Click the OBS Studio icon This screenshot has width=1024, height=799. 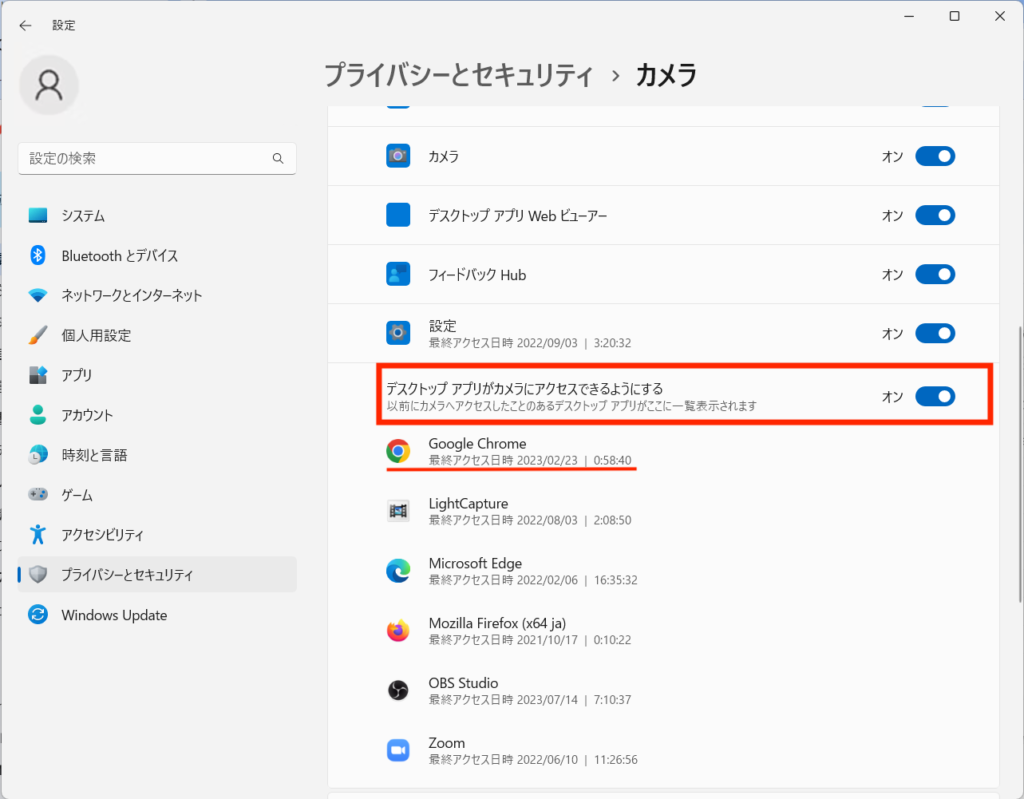[398, 691]
